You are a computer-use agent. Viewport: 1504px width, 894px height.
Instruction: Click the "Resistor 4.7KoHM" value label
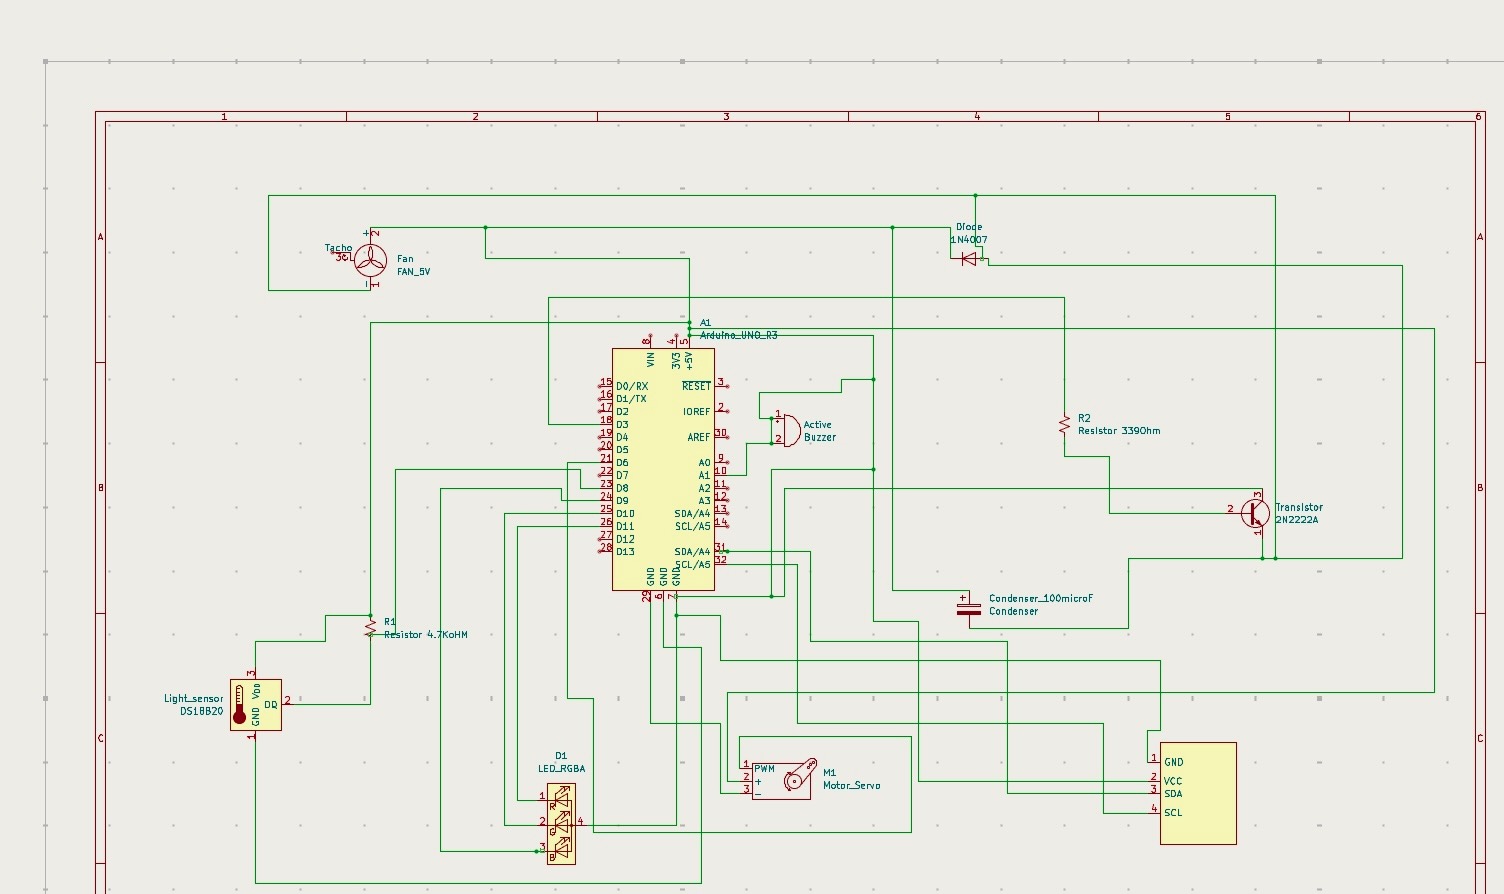tap(425, 635)
